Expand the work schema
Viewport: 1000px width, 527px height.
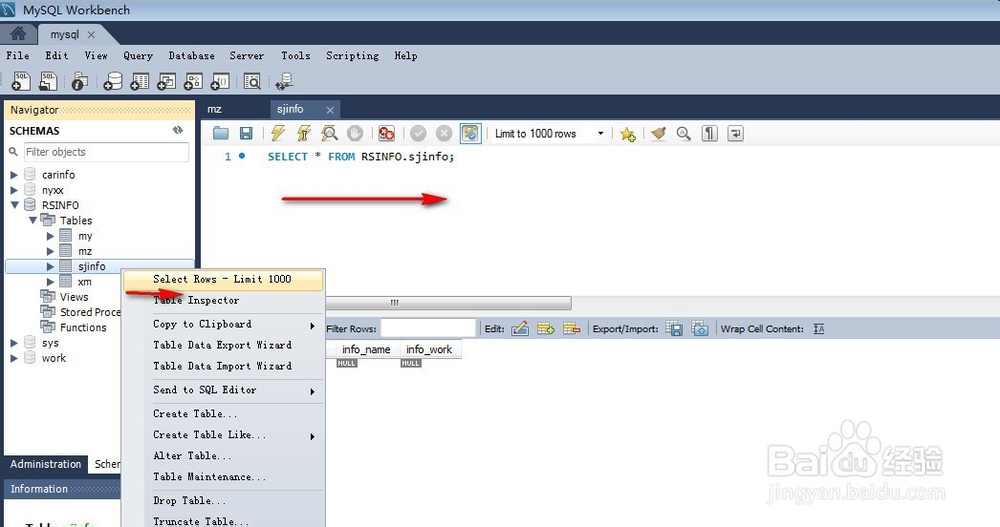(x=14, y=358)
